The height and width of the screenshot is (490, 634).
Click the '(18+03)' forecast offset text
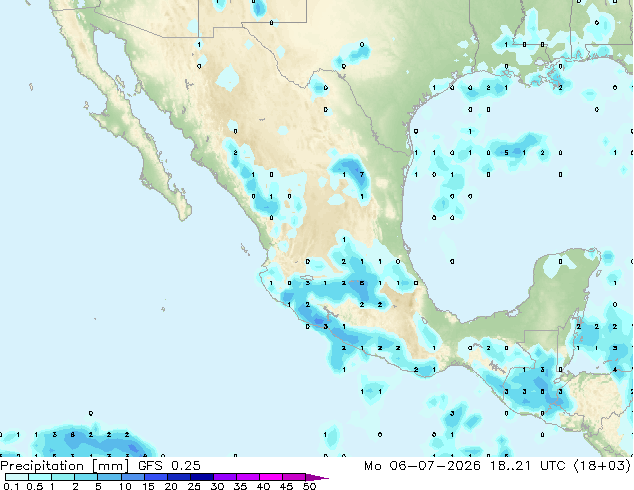point(602,466)
